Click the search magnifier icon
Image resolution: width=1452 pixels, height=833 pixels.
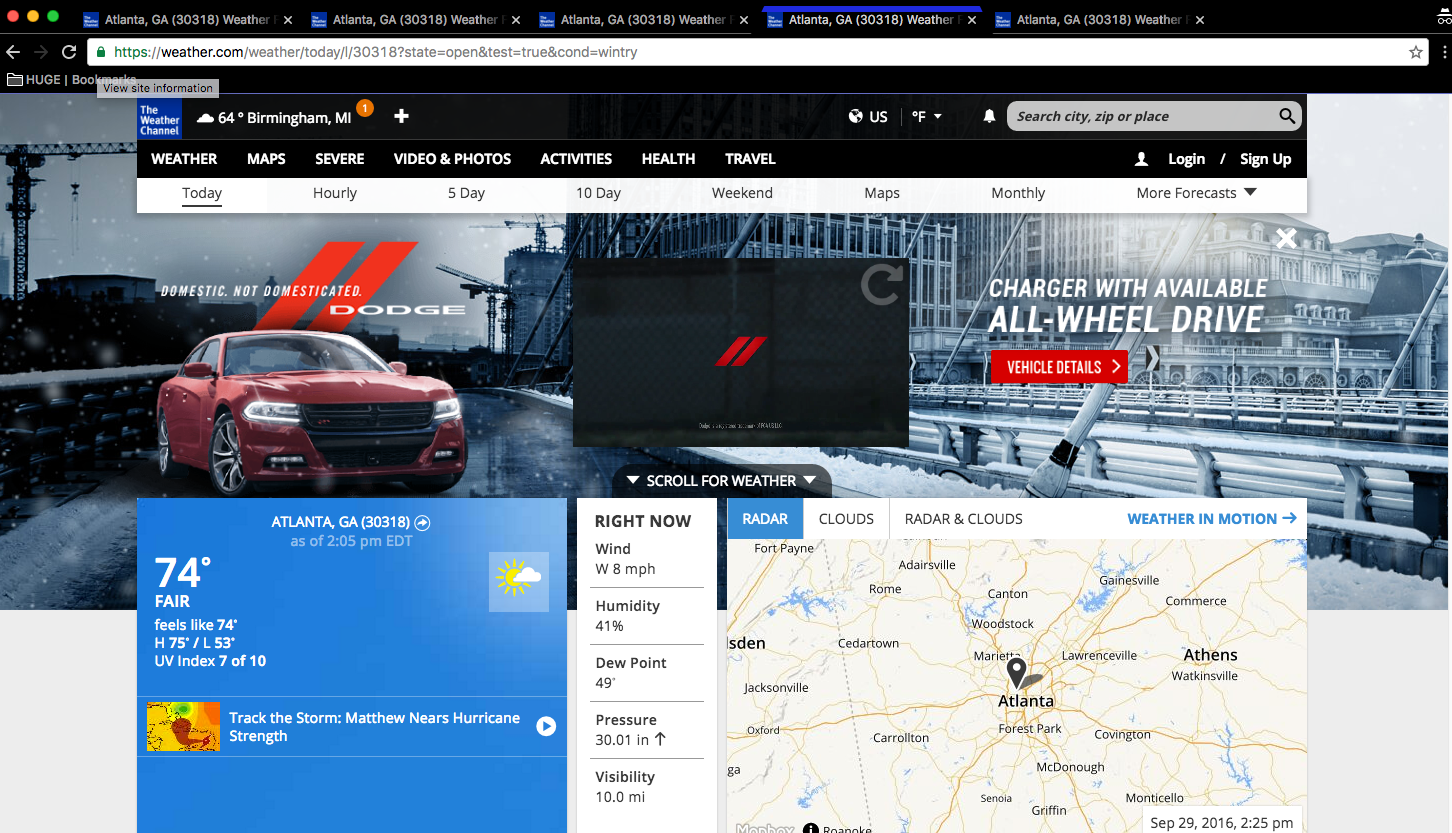[1287, 116]
